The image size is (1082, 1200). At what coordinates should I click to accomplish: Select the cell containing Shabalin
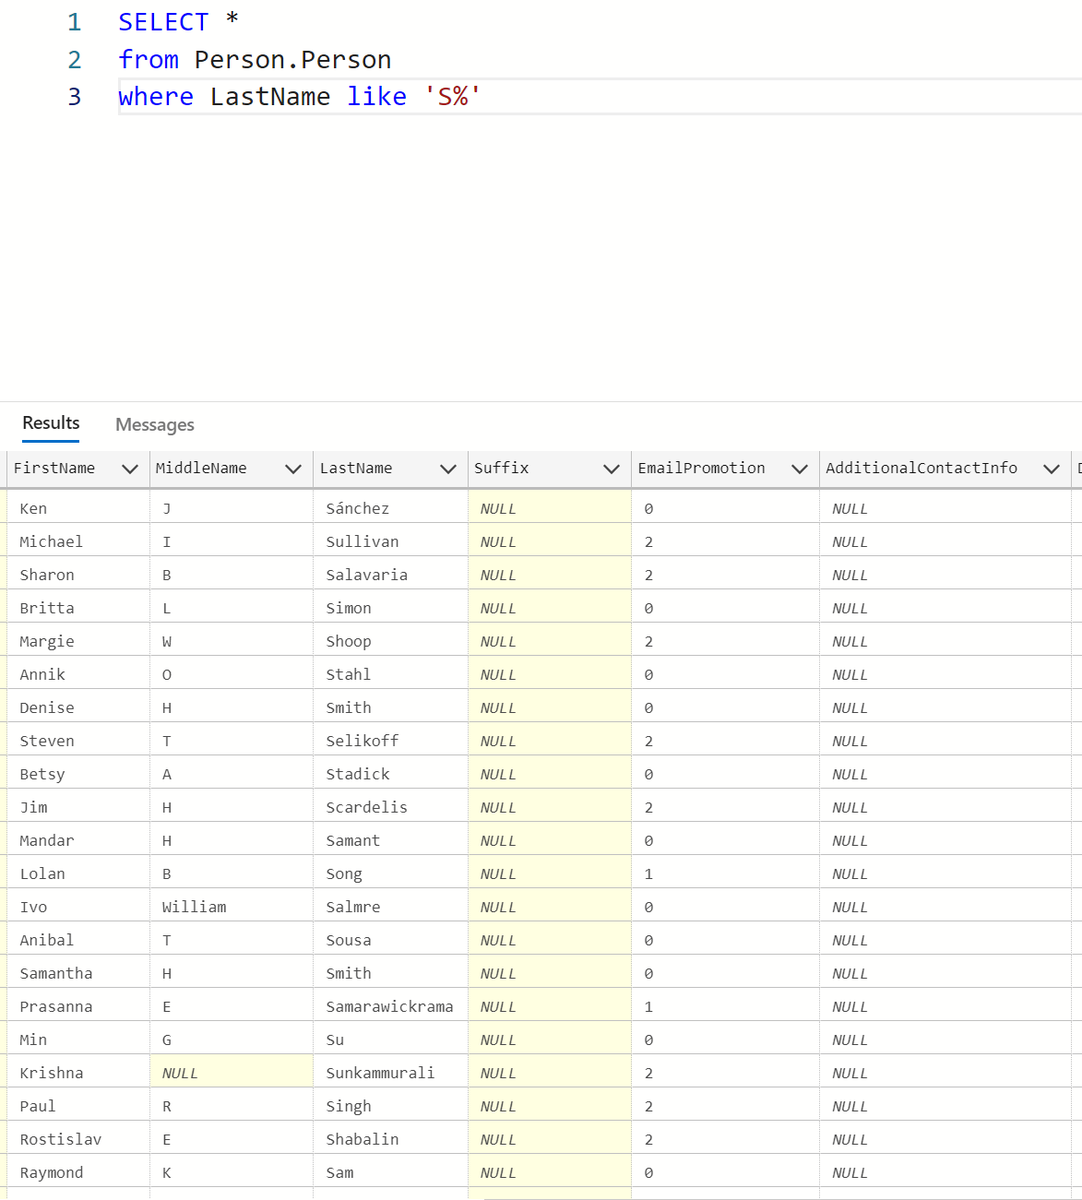390,1139
